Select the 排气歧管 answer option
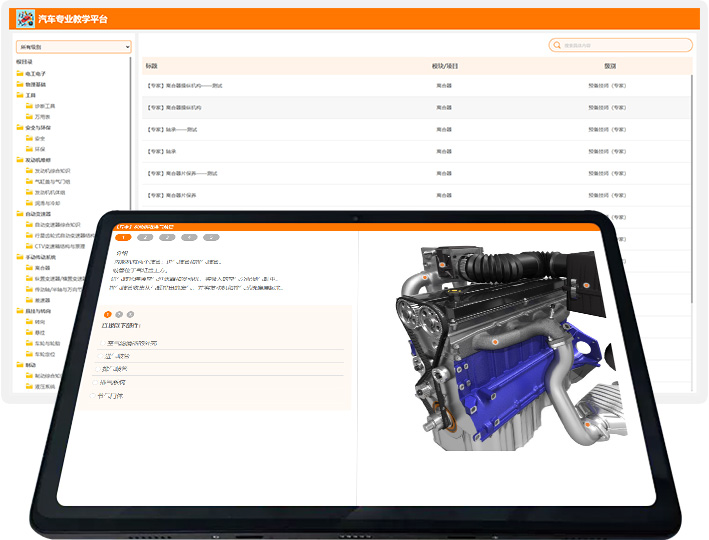This screenshot has width=709, height=540. pyautogui.click(x=98, y=369)
